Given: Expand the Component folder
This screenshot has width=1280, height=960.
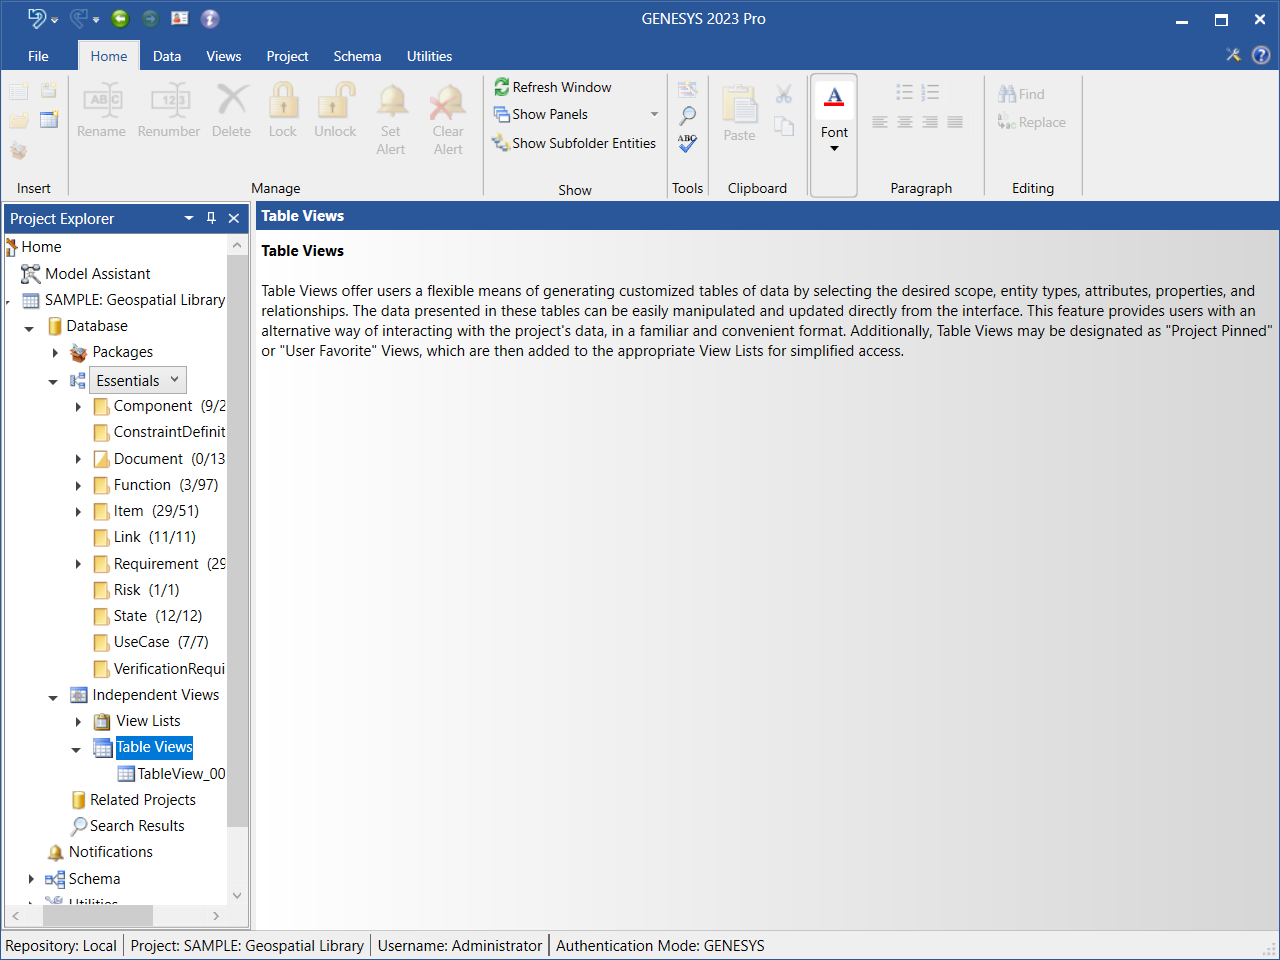Looking at the screenshot, I should (x=79, y=407).
